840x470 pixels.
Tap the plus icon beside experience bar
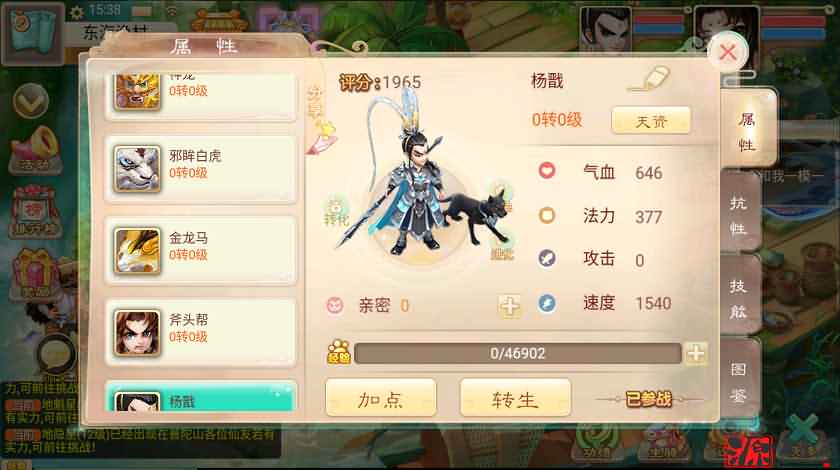click(695, 353)
